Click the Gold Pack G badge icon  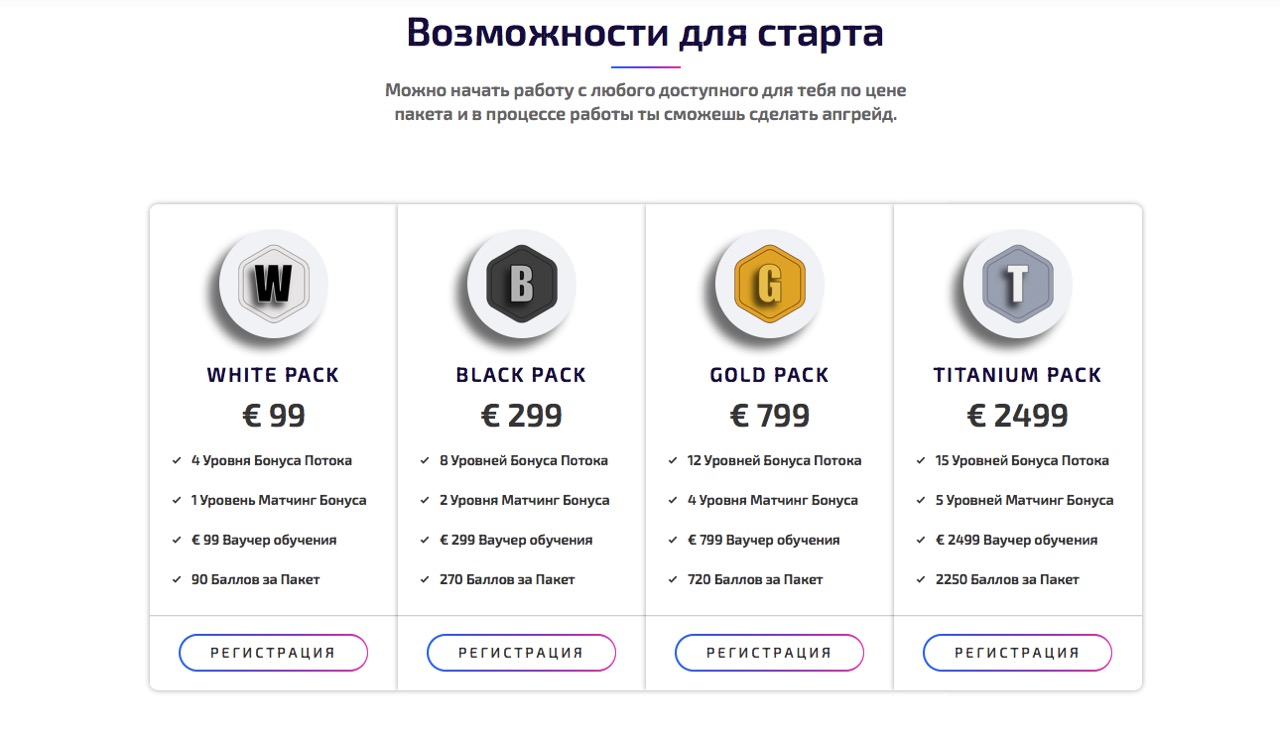pyautogui.click(x=769, y=284)
